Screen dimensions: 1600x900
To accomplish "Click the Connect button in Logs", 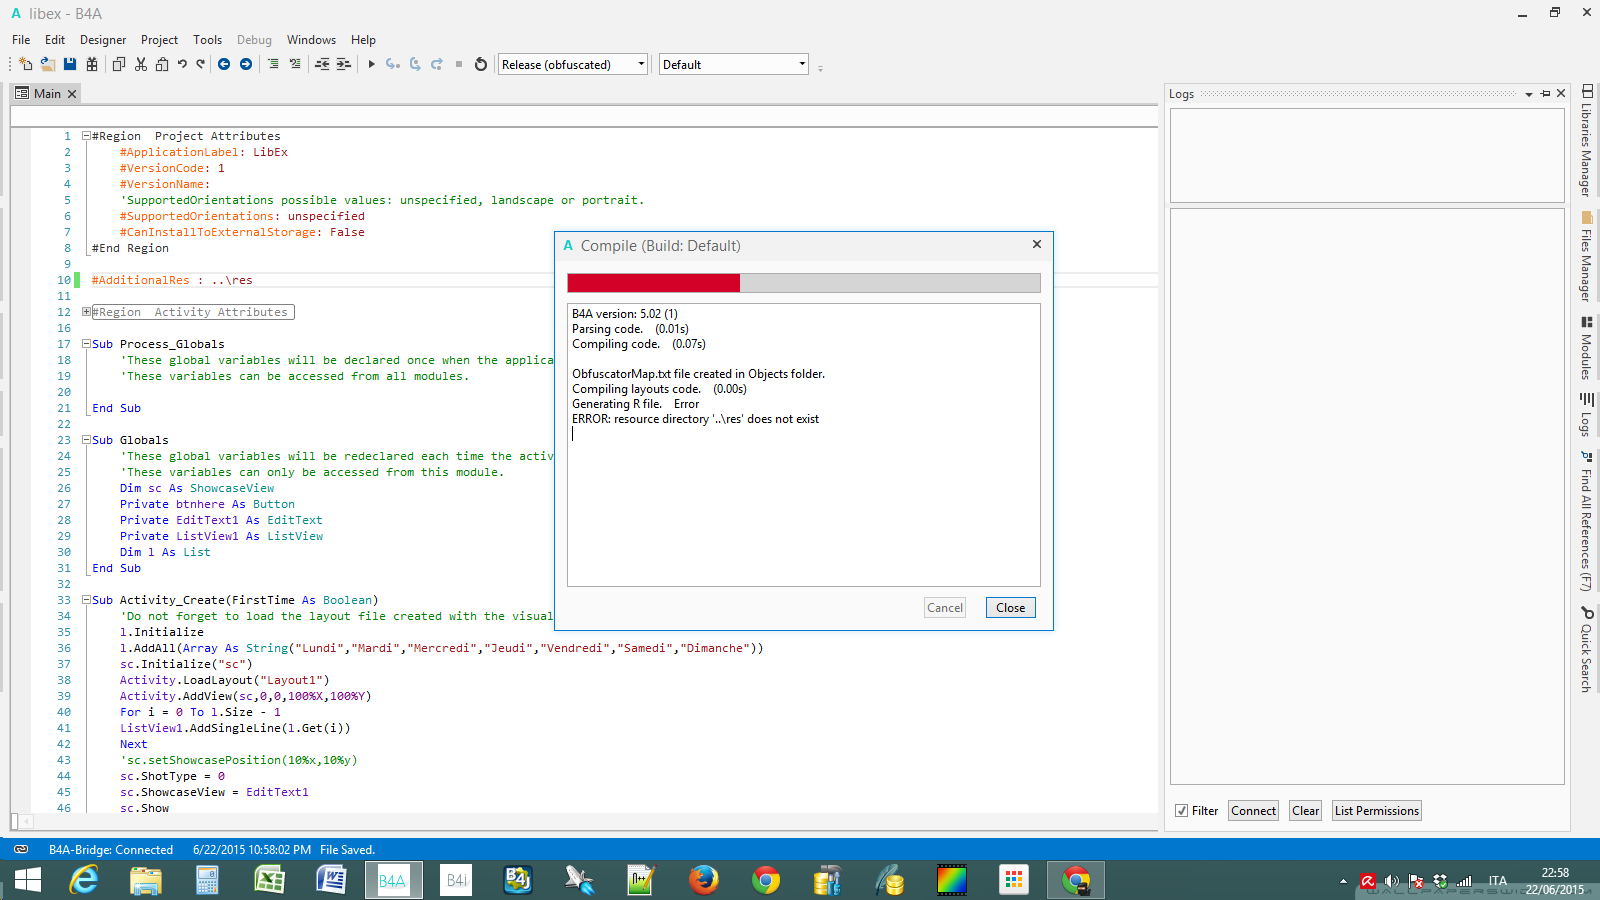I will [x=1253, y=811].
